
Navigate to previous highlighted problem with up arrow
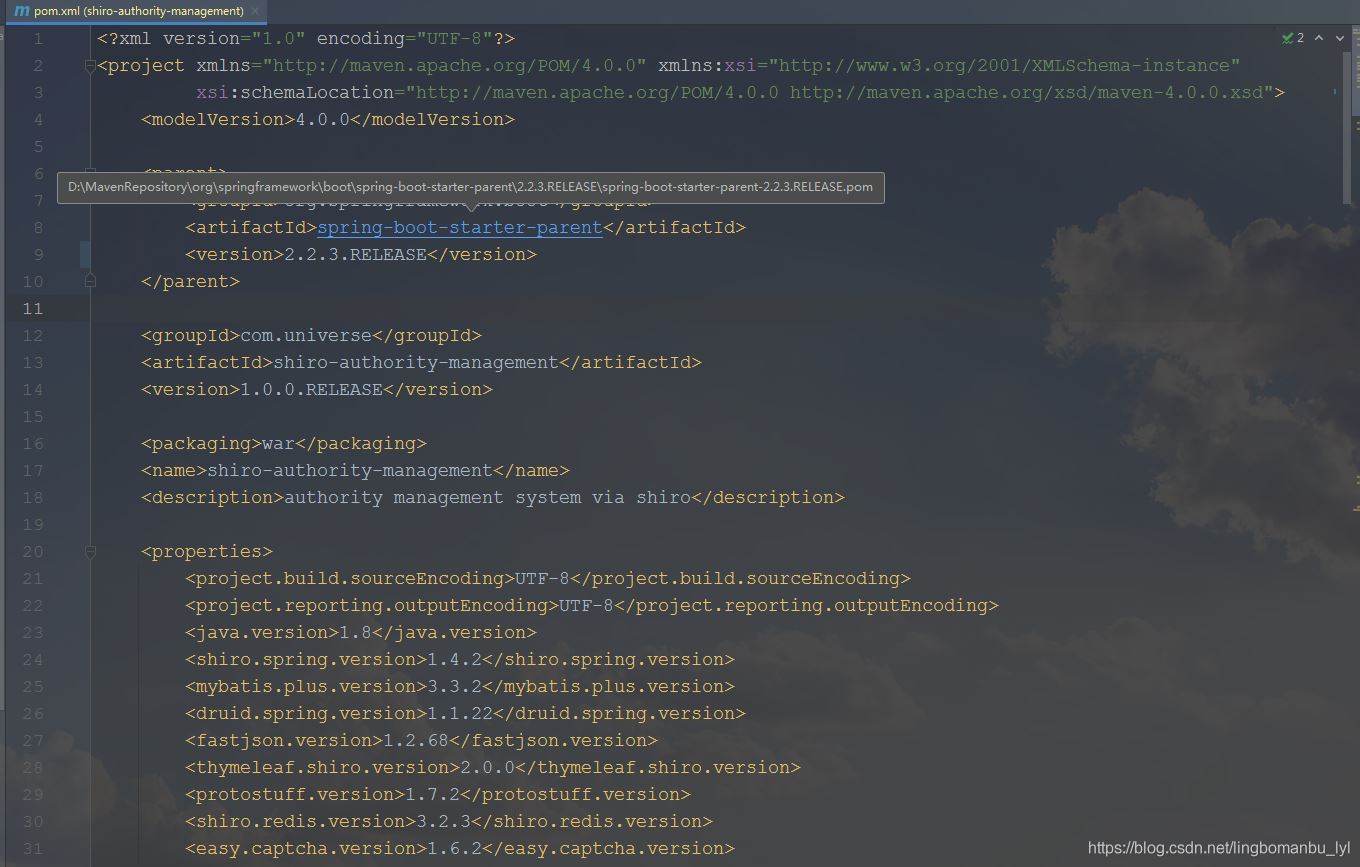(x=1317, y=37)
